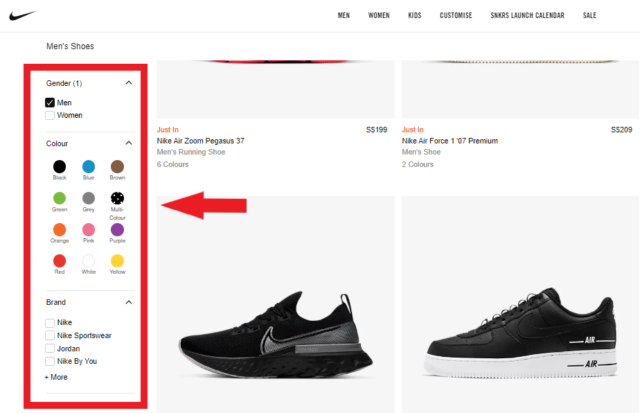This screenshot has height=413, width=640.
Task: Collapse the Colour filter section
Action: coord(129,143)
